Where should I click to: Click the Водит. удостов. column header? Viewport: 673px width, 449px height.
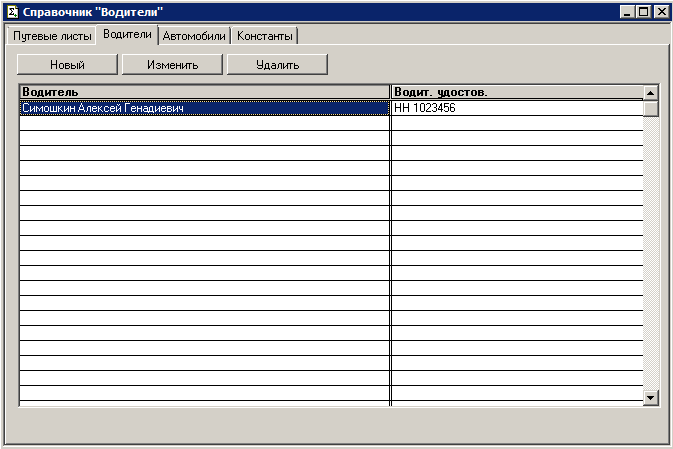[515, 92]
